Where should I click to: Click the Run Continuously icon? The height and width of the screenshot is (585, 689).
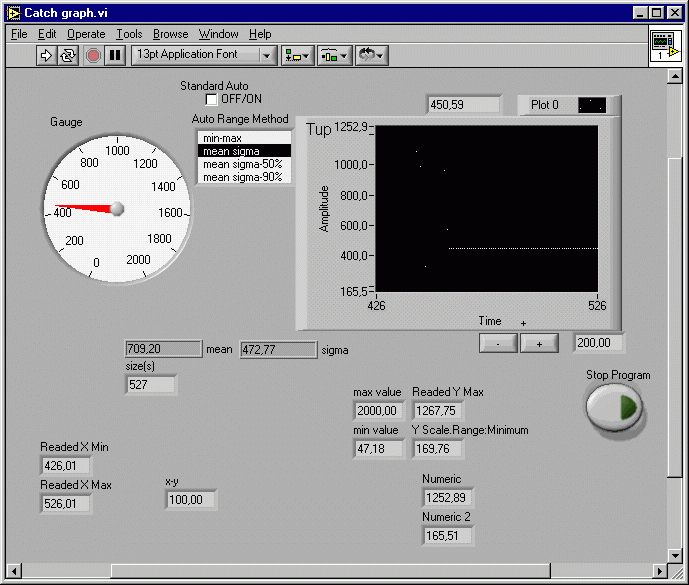pos(68,55)
